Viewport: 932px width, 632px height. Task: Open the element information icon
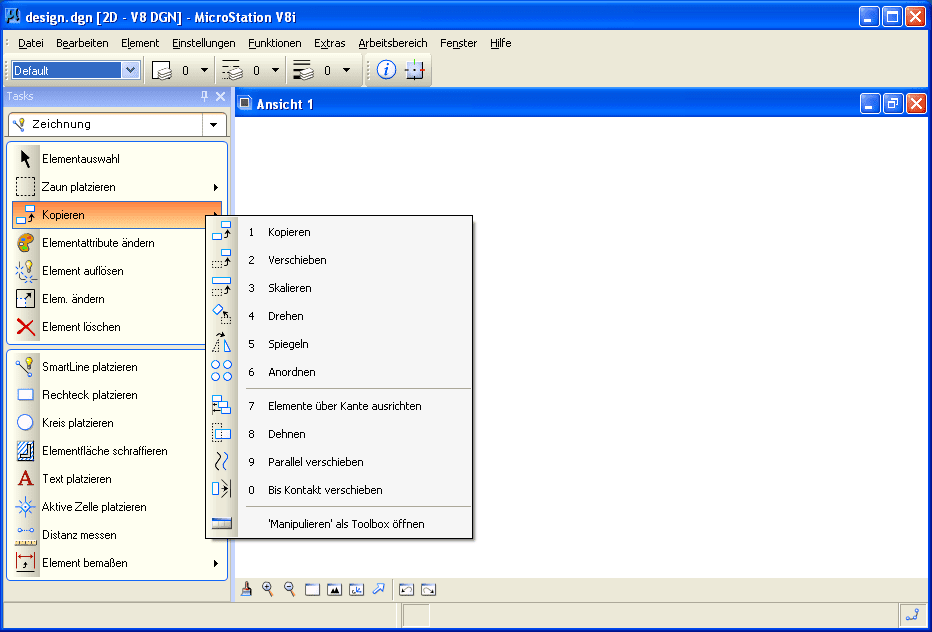coord(387,70)
